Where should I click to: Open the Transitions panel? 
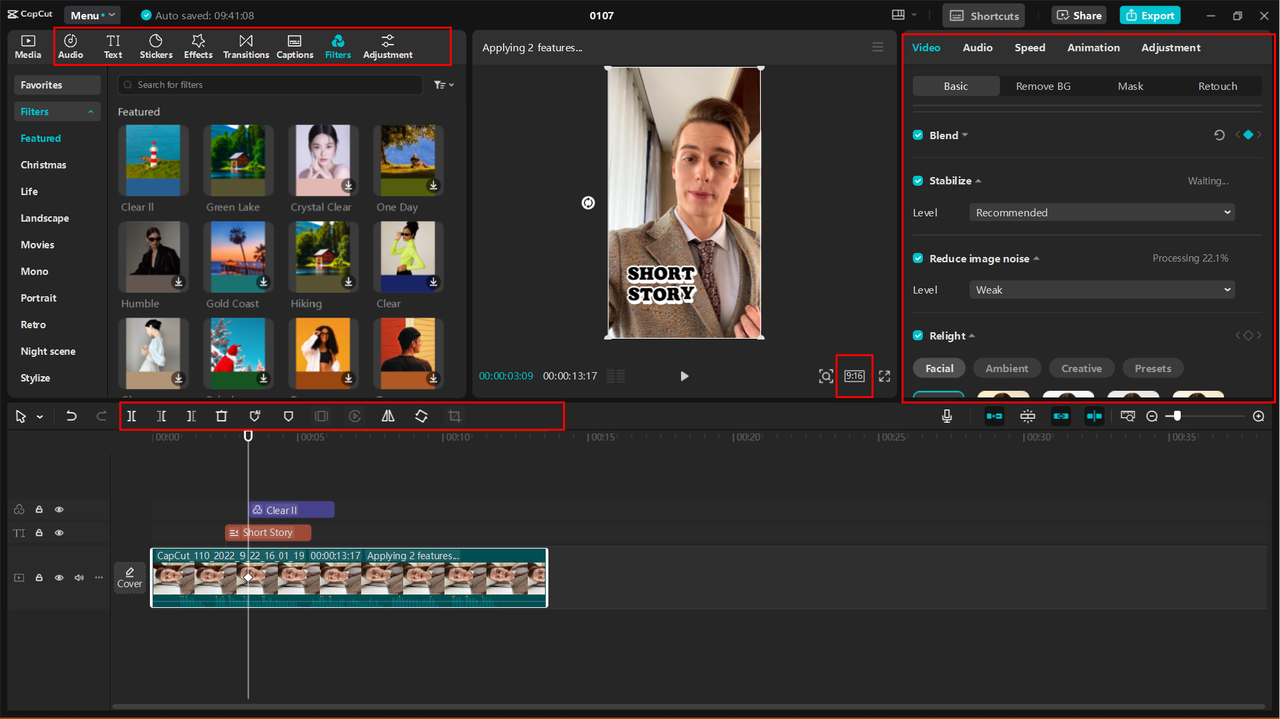pyautogui.click(x=246, y=46)
